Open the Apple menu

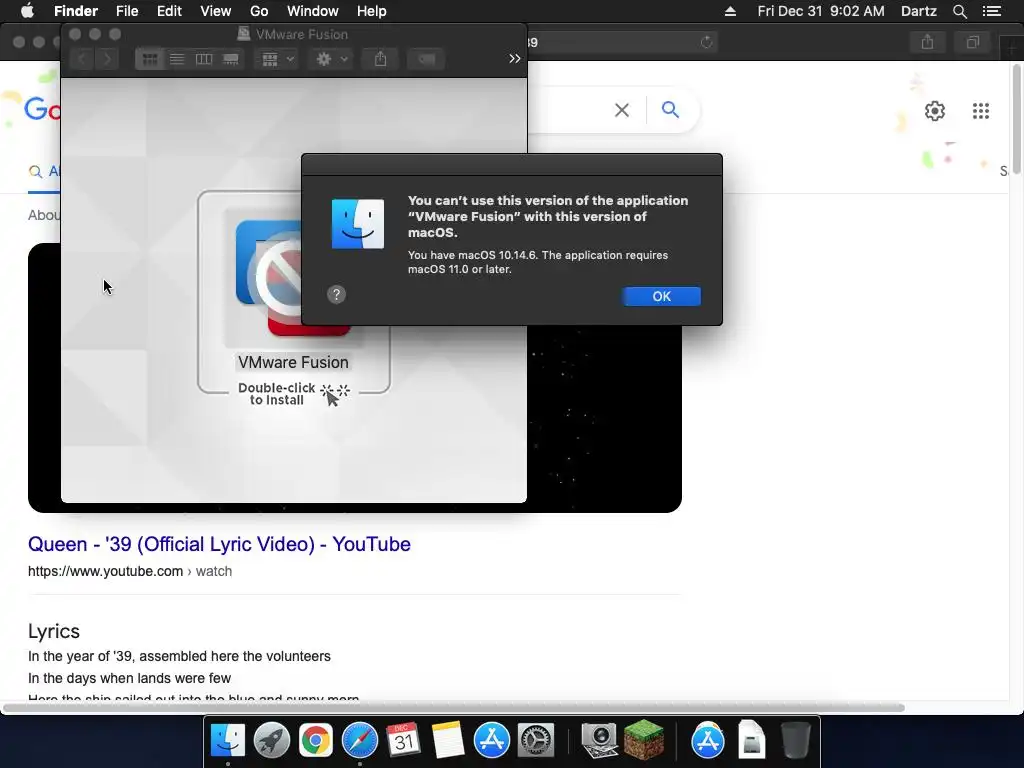27,11
